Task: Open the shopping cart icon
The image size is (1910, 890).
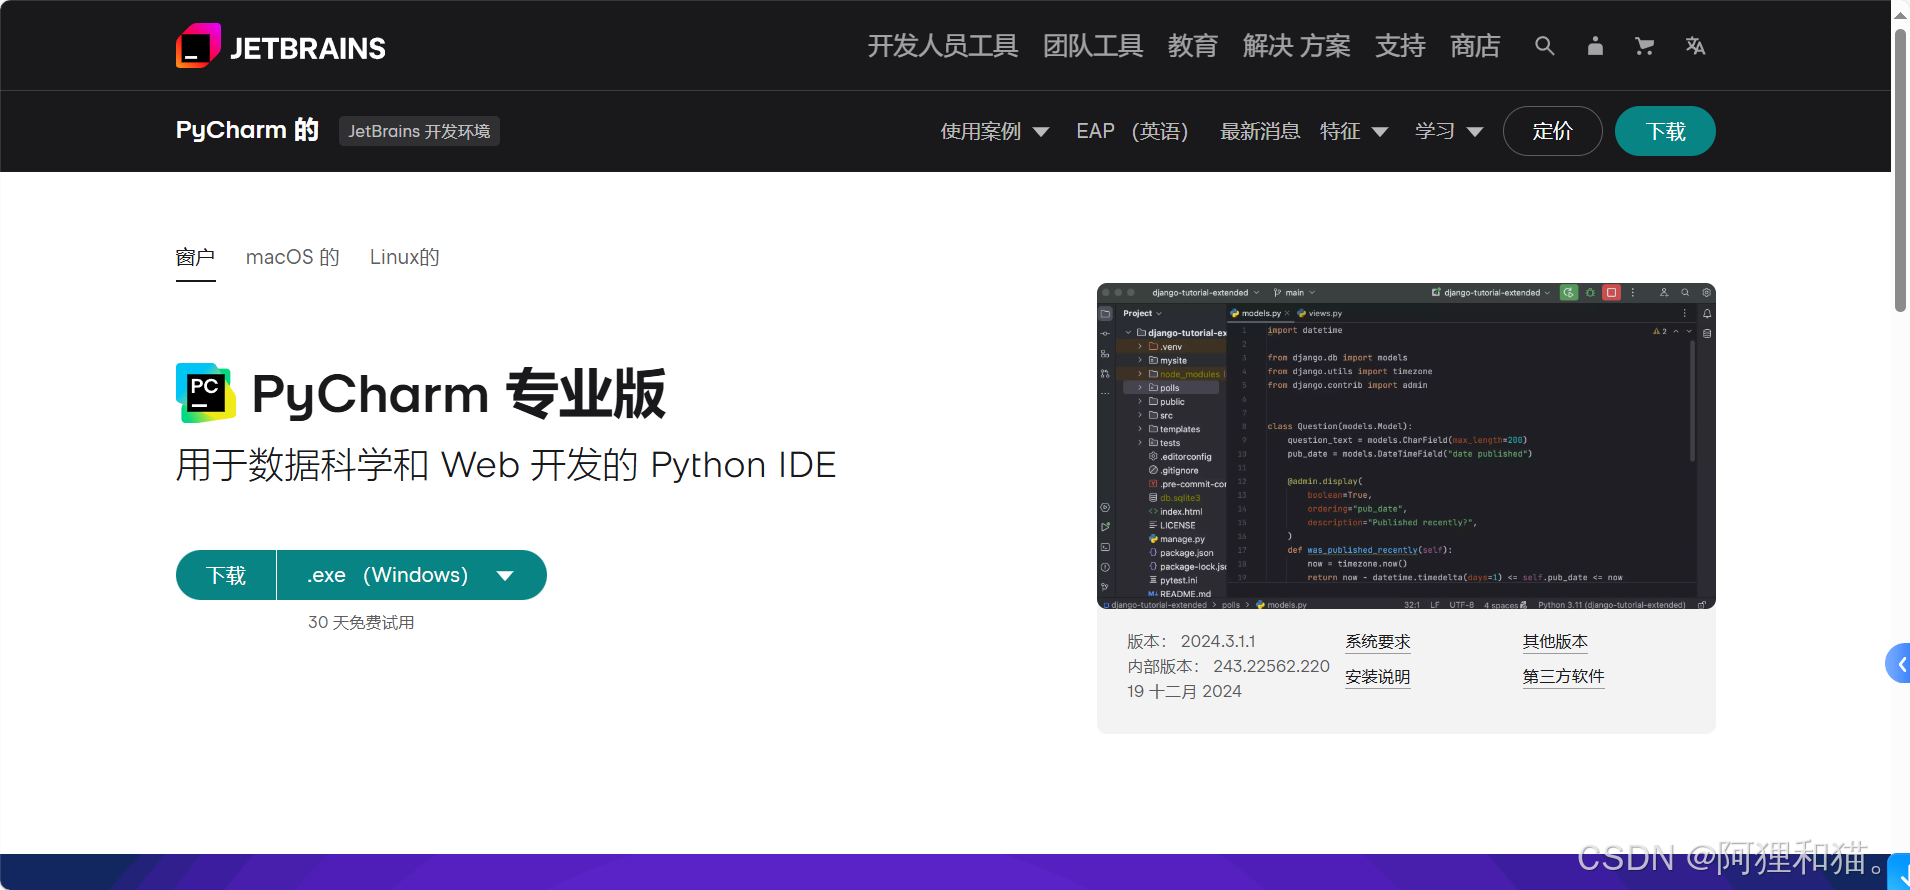Action: pos(1644,46)
